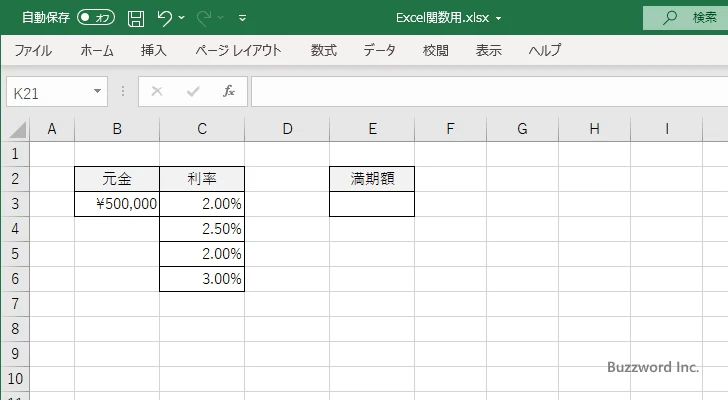Viewport: 728px width, 400px height.
Task: Select column A header
Action: tap(52, 129)
